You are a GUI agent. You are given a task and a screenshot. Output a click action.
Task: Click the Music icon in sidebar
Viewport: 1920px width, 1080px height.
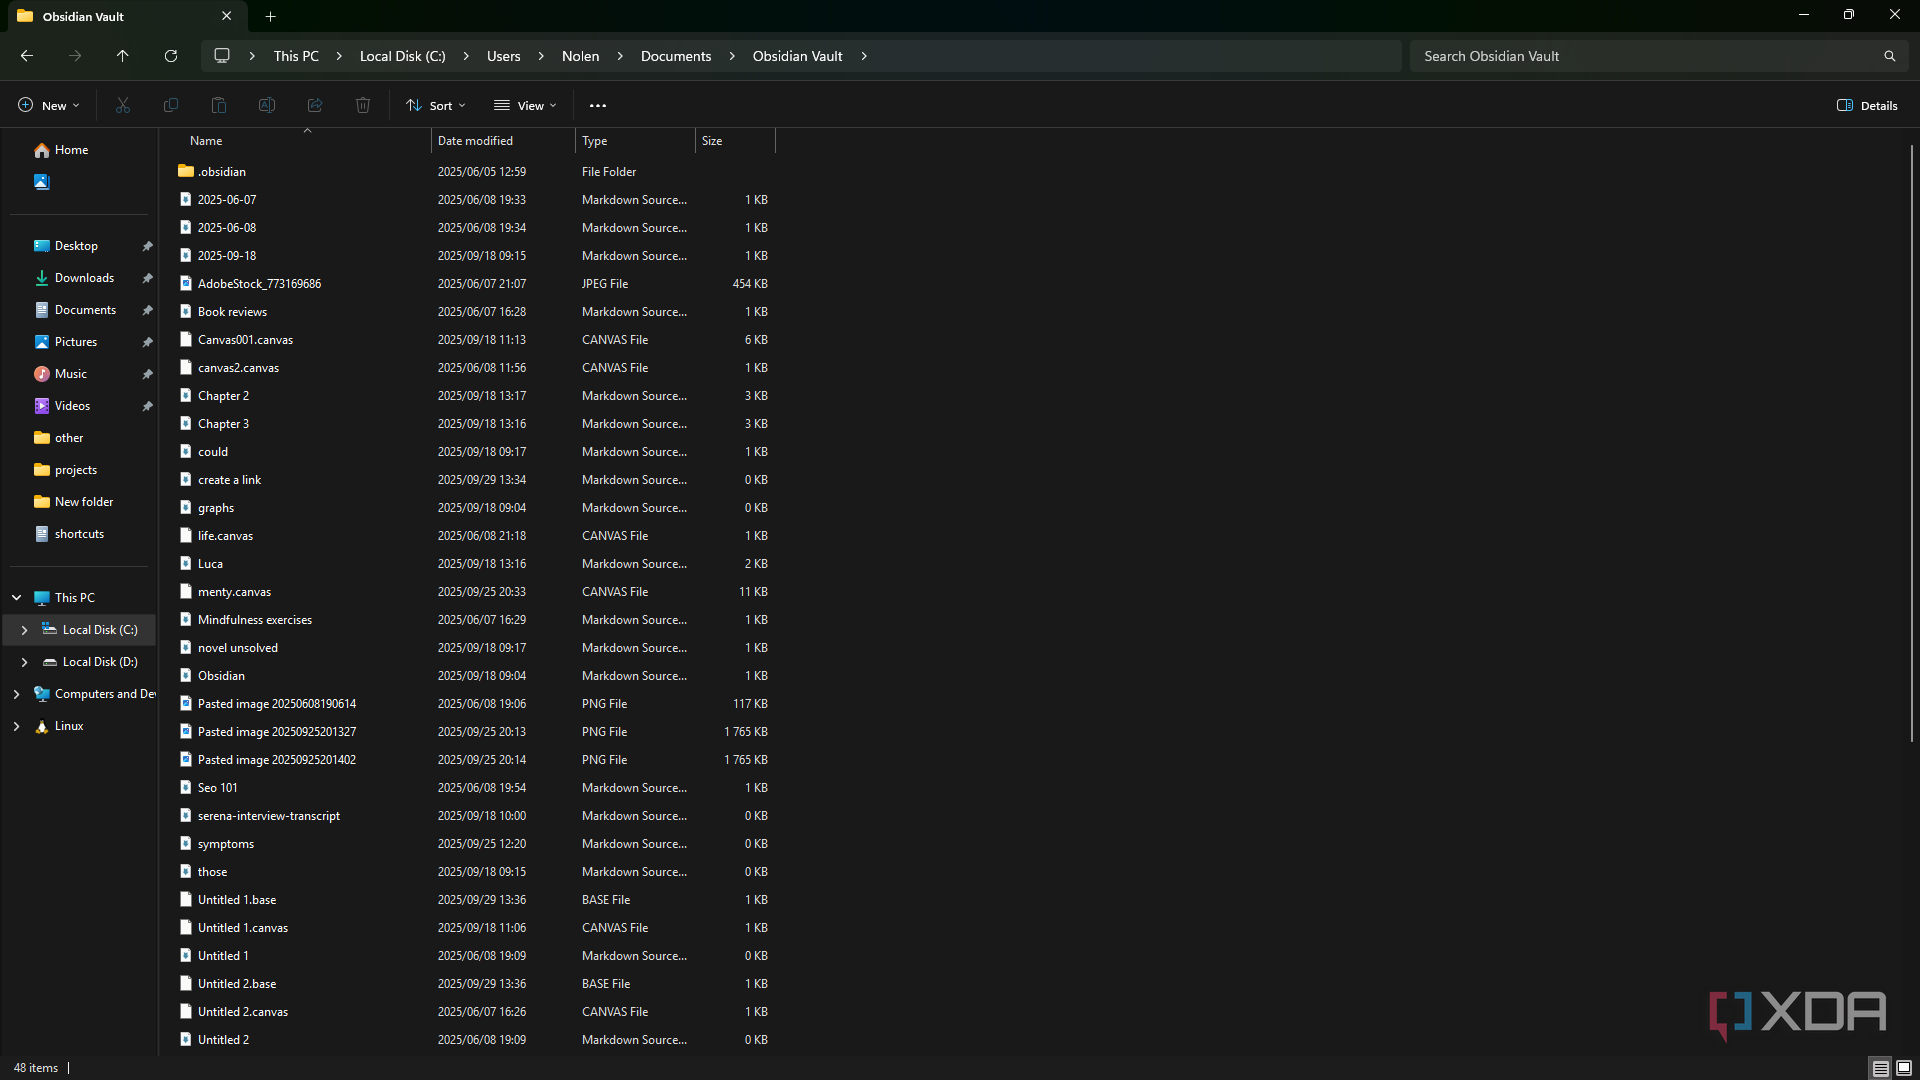tap(41, 374)
